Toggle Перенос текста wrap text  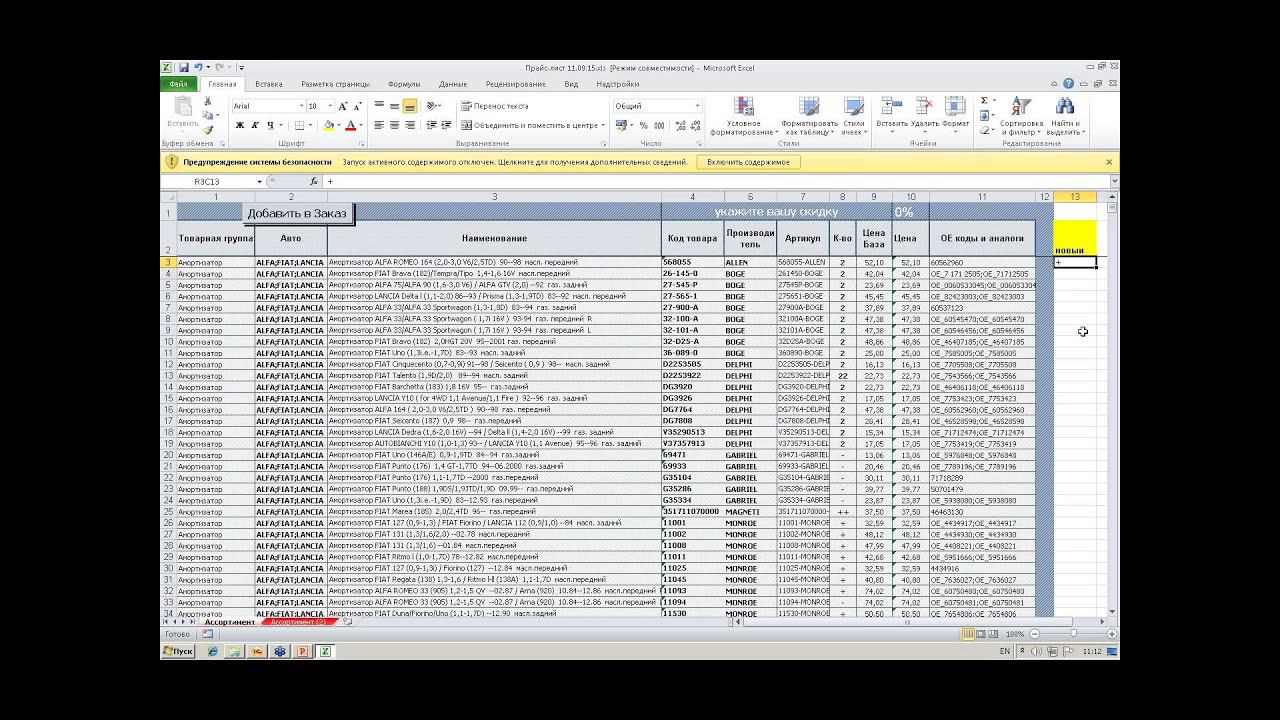click(495, 106)
